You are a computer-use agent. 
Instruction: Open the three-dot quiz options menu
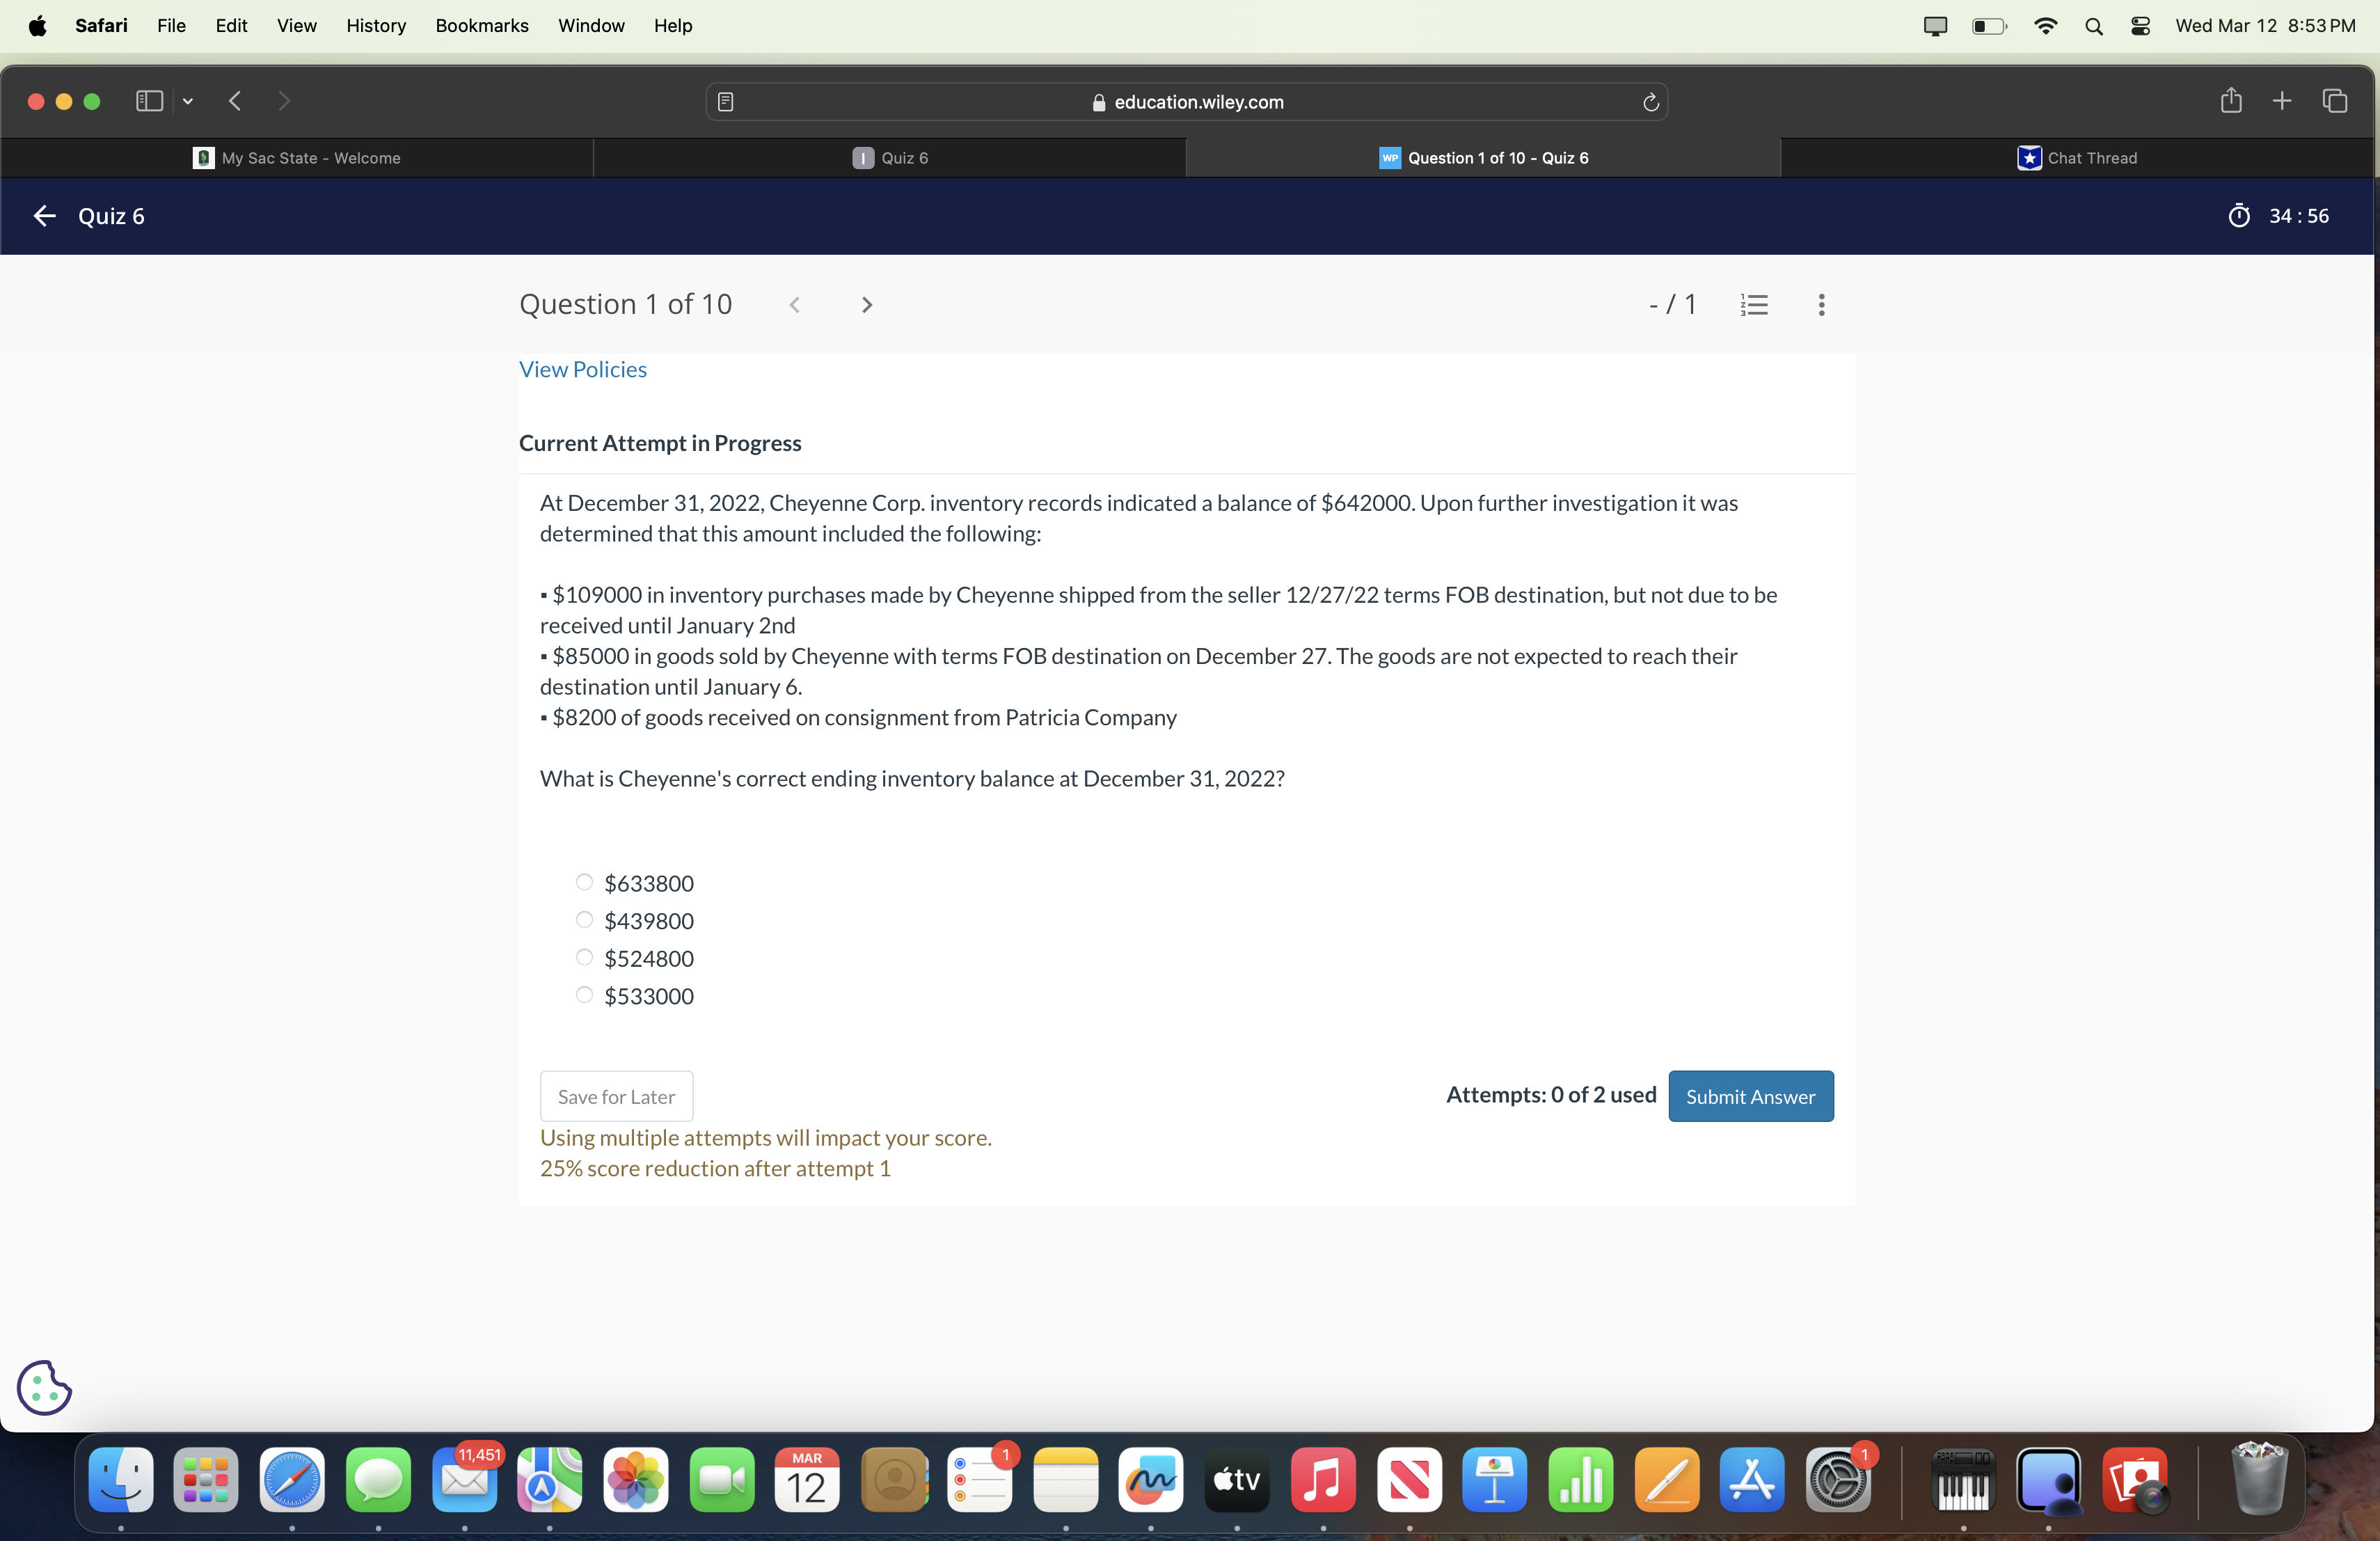click(1821, 304)
